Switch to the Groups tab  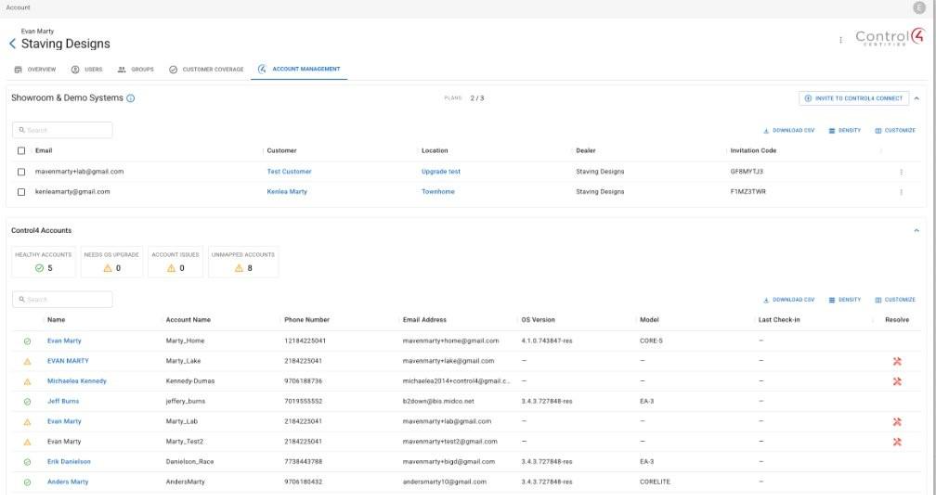136,70
